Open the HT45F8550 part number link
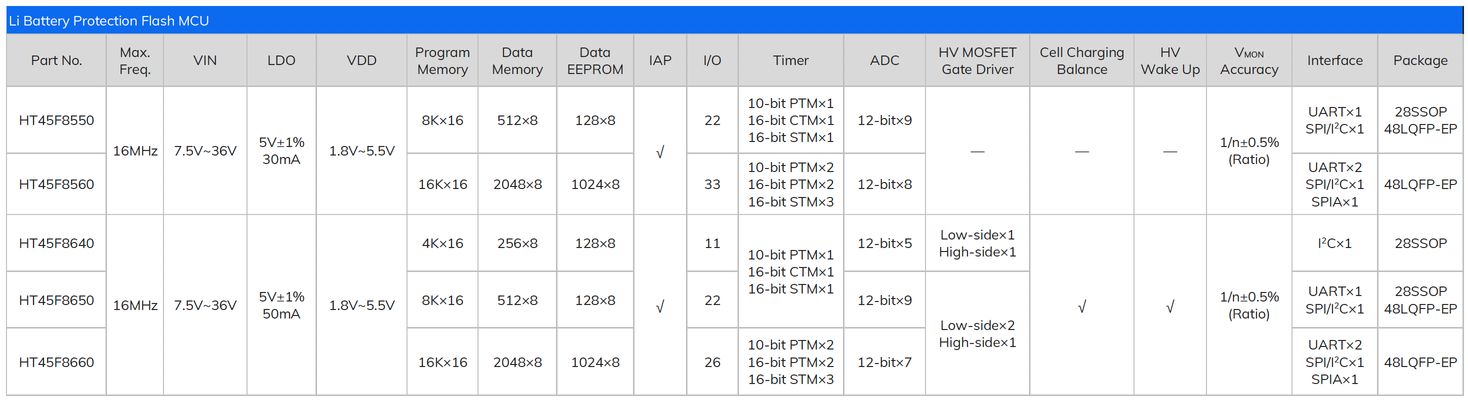Image resolution: width=1468 pixels, height=404 pixels. (x=56, y=120)
